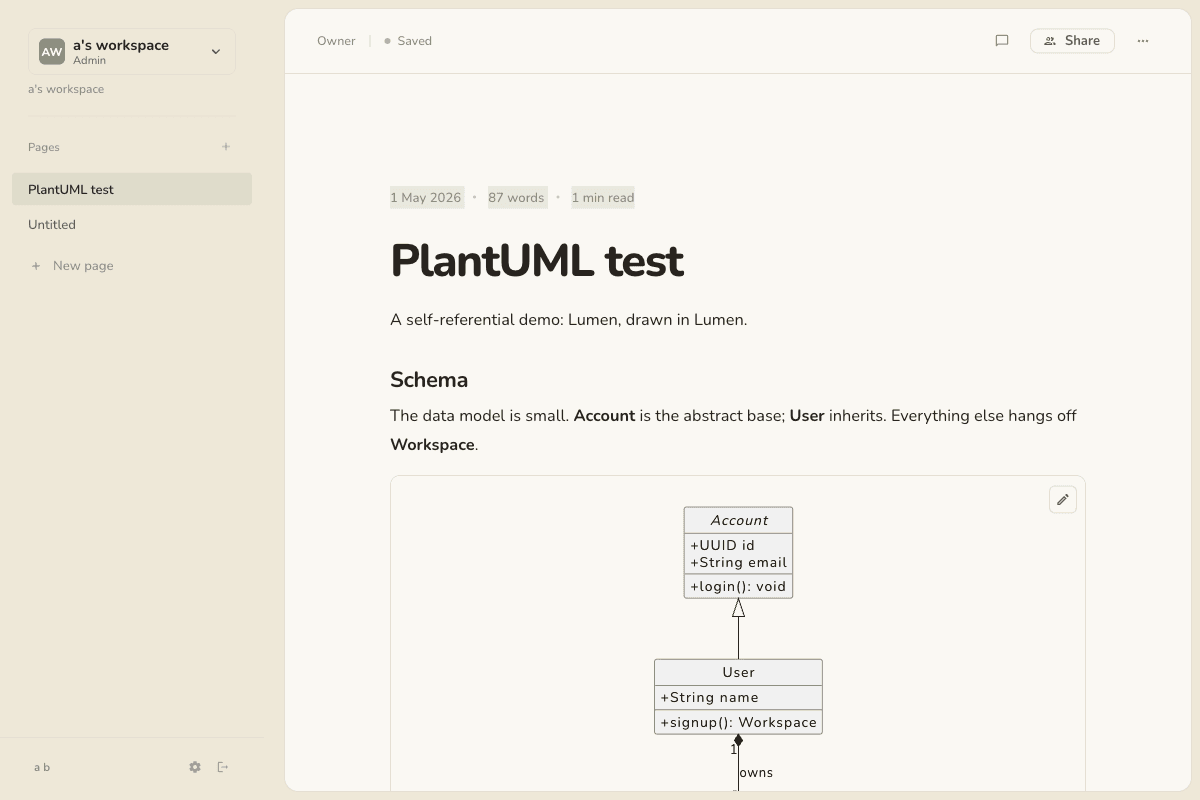Click the AW workspace avatar
Viewport: 1200px width, 800px height.
click(52, 51)
